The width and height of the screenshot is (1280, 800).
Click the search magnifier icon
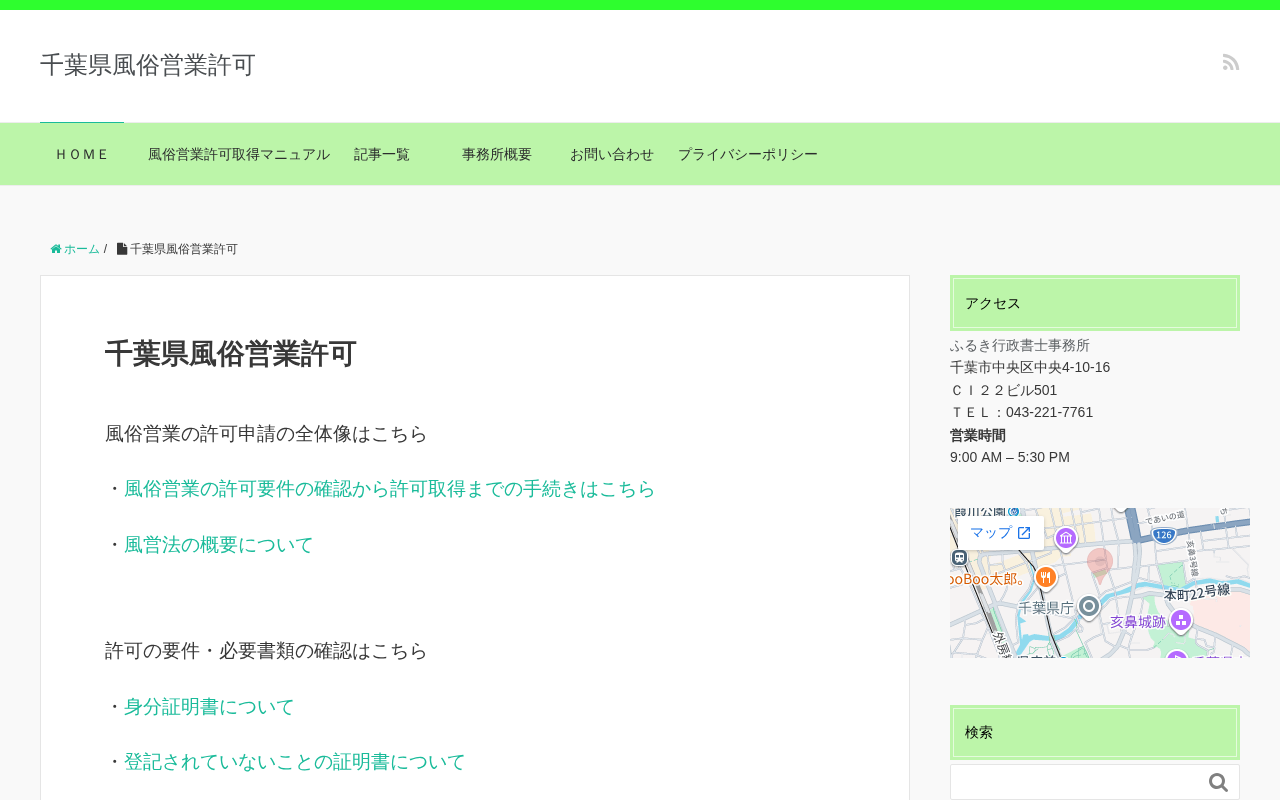coord(1218,782)
